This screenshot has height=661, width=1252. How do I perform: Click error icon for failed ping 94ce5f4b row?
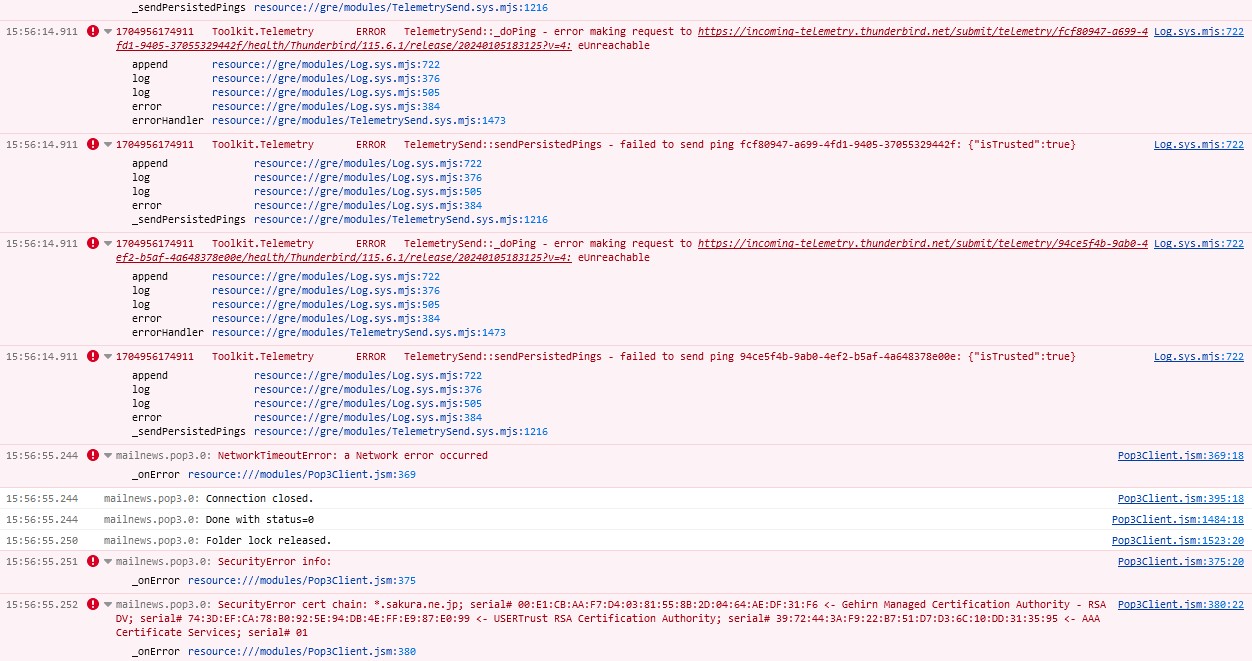pyautogui.click(x=93, y=357)
